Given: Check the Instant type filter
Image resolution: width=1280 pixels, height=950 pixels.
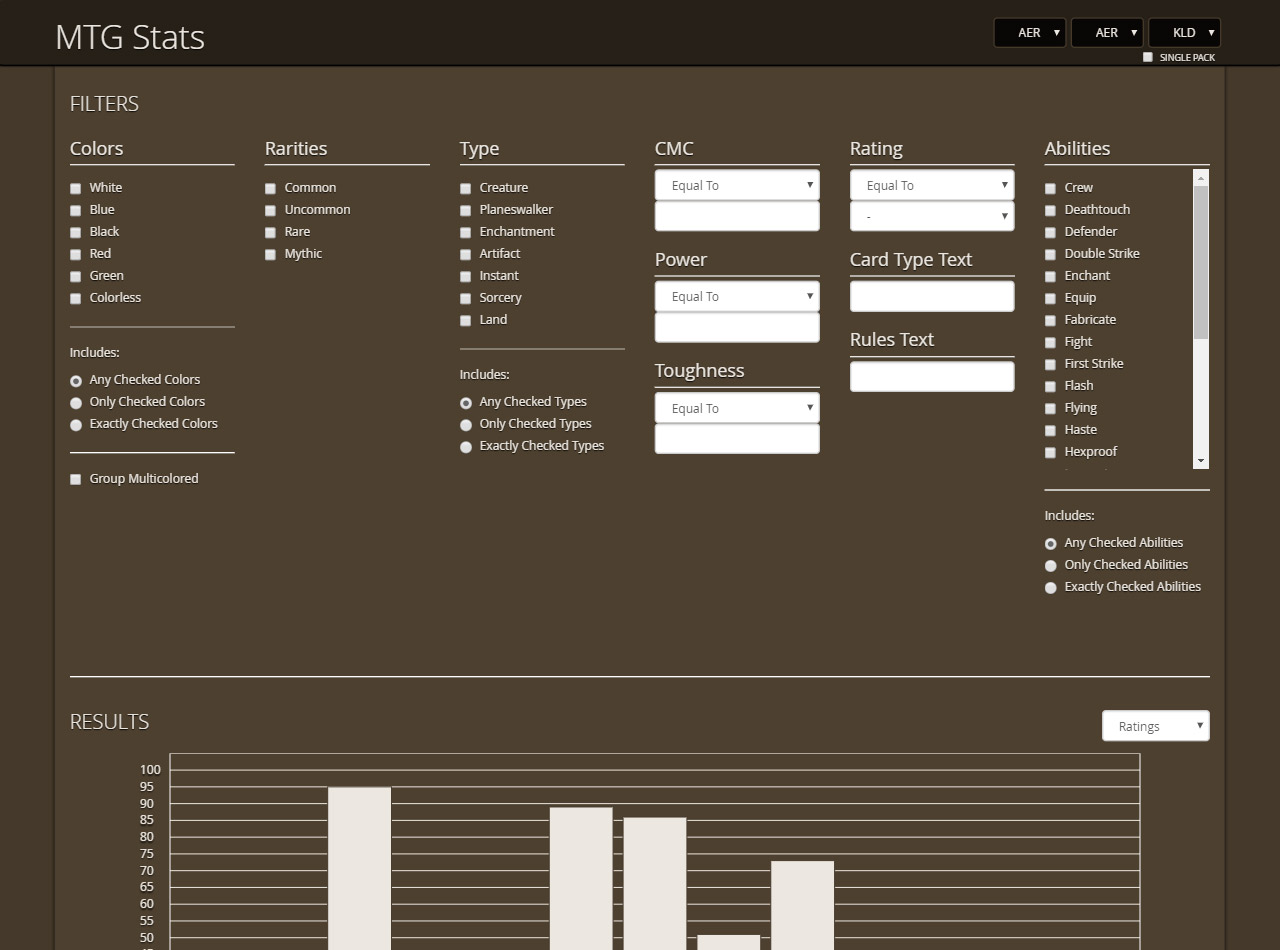Looking at the screenshot, I should point(466,276).
